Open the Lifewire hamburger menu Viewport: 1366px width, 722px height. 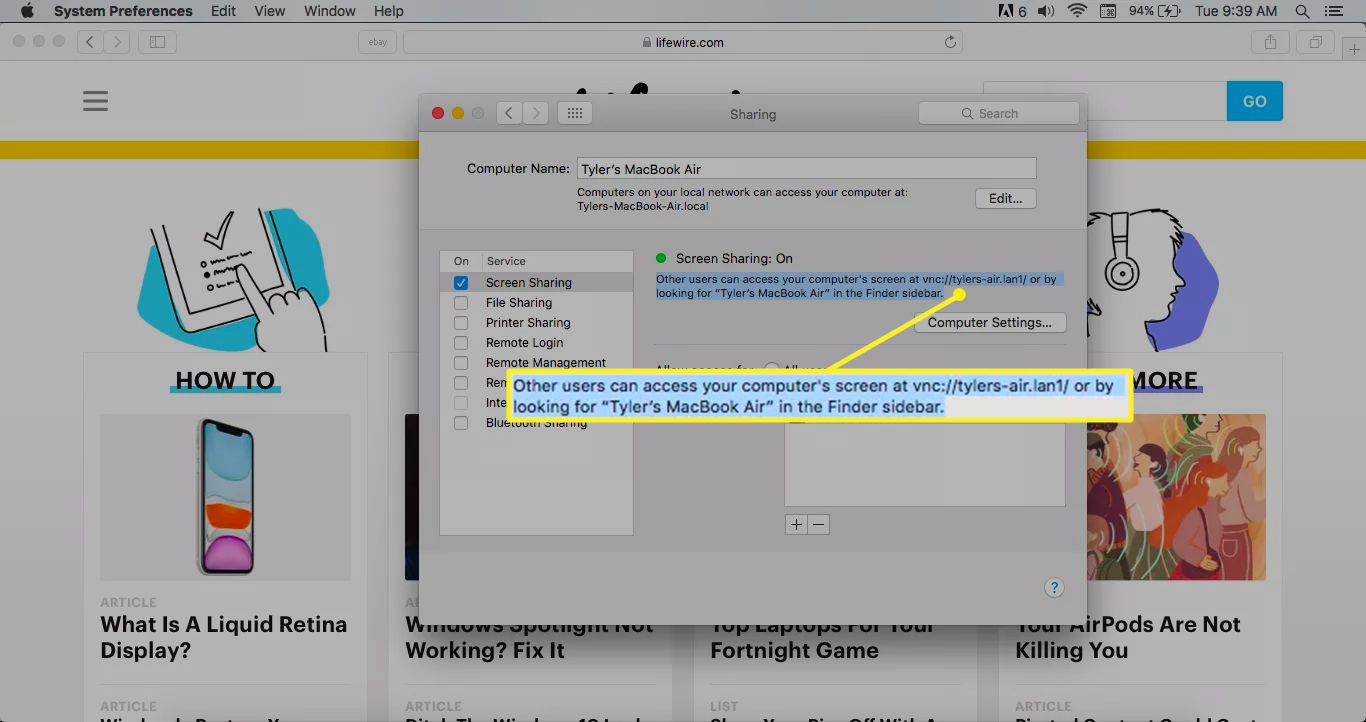pyautogui.click(x=95, y=101)
